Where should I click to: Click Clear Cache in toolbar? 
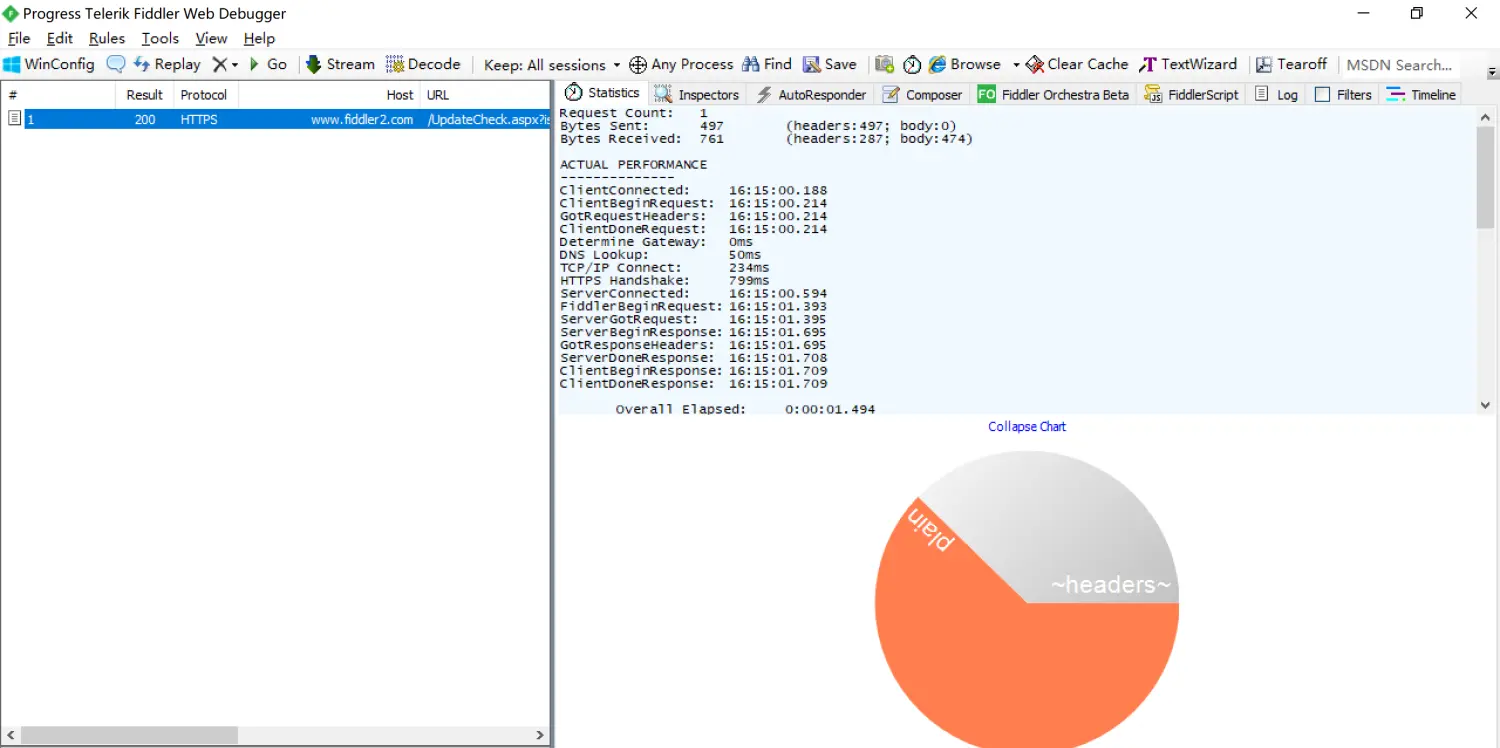coord(1077,64)
